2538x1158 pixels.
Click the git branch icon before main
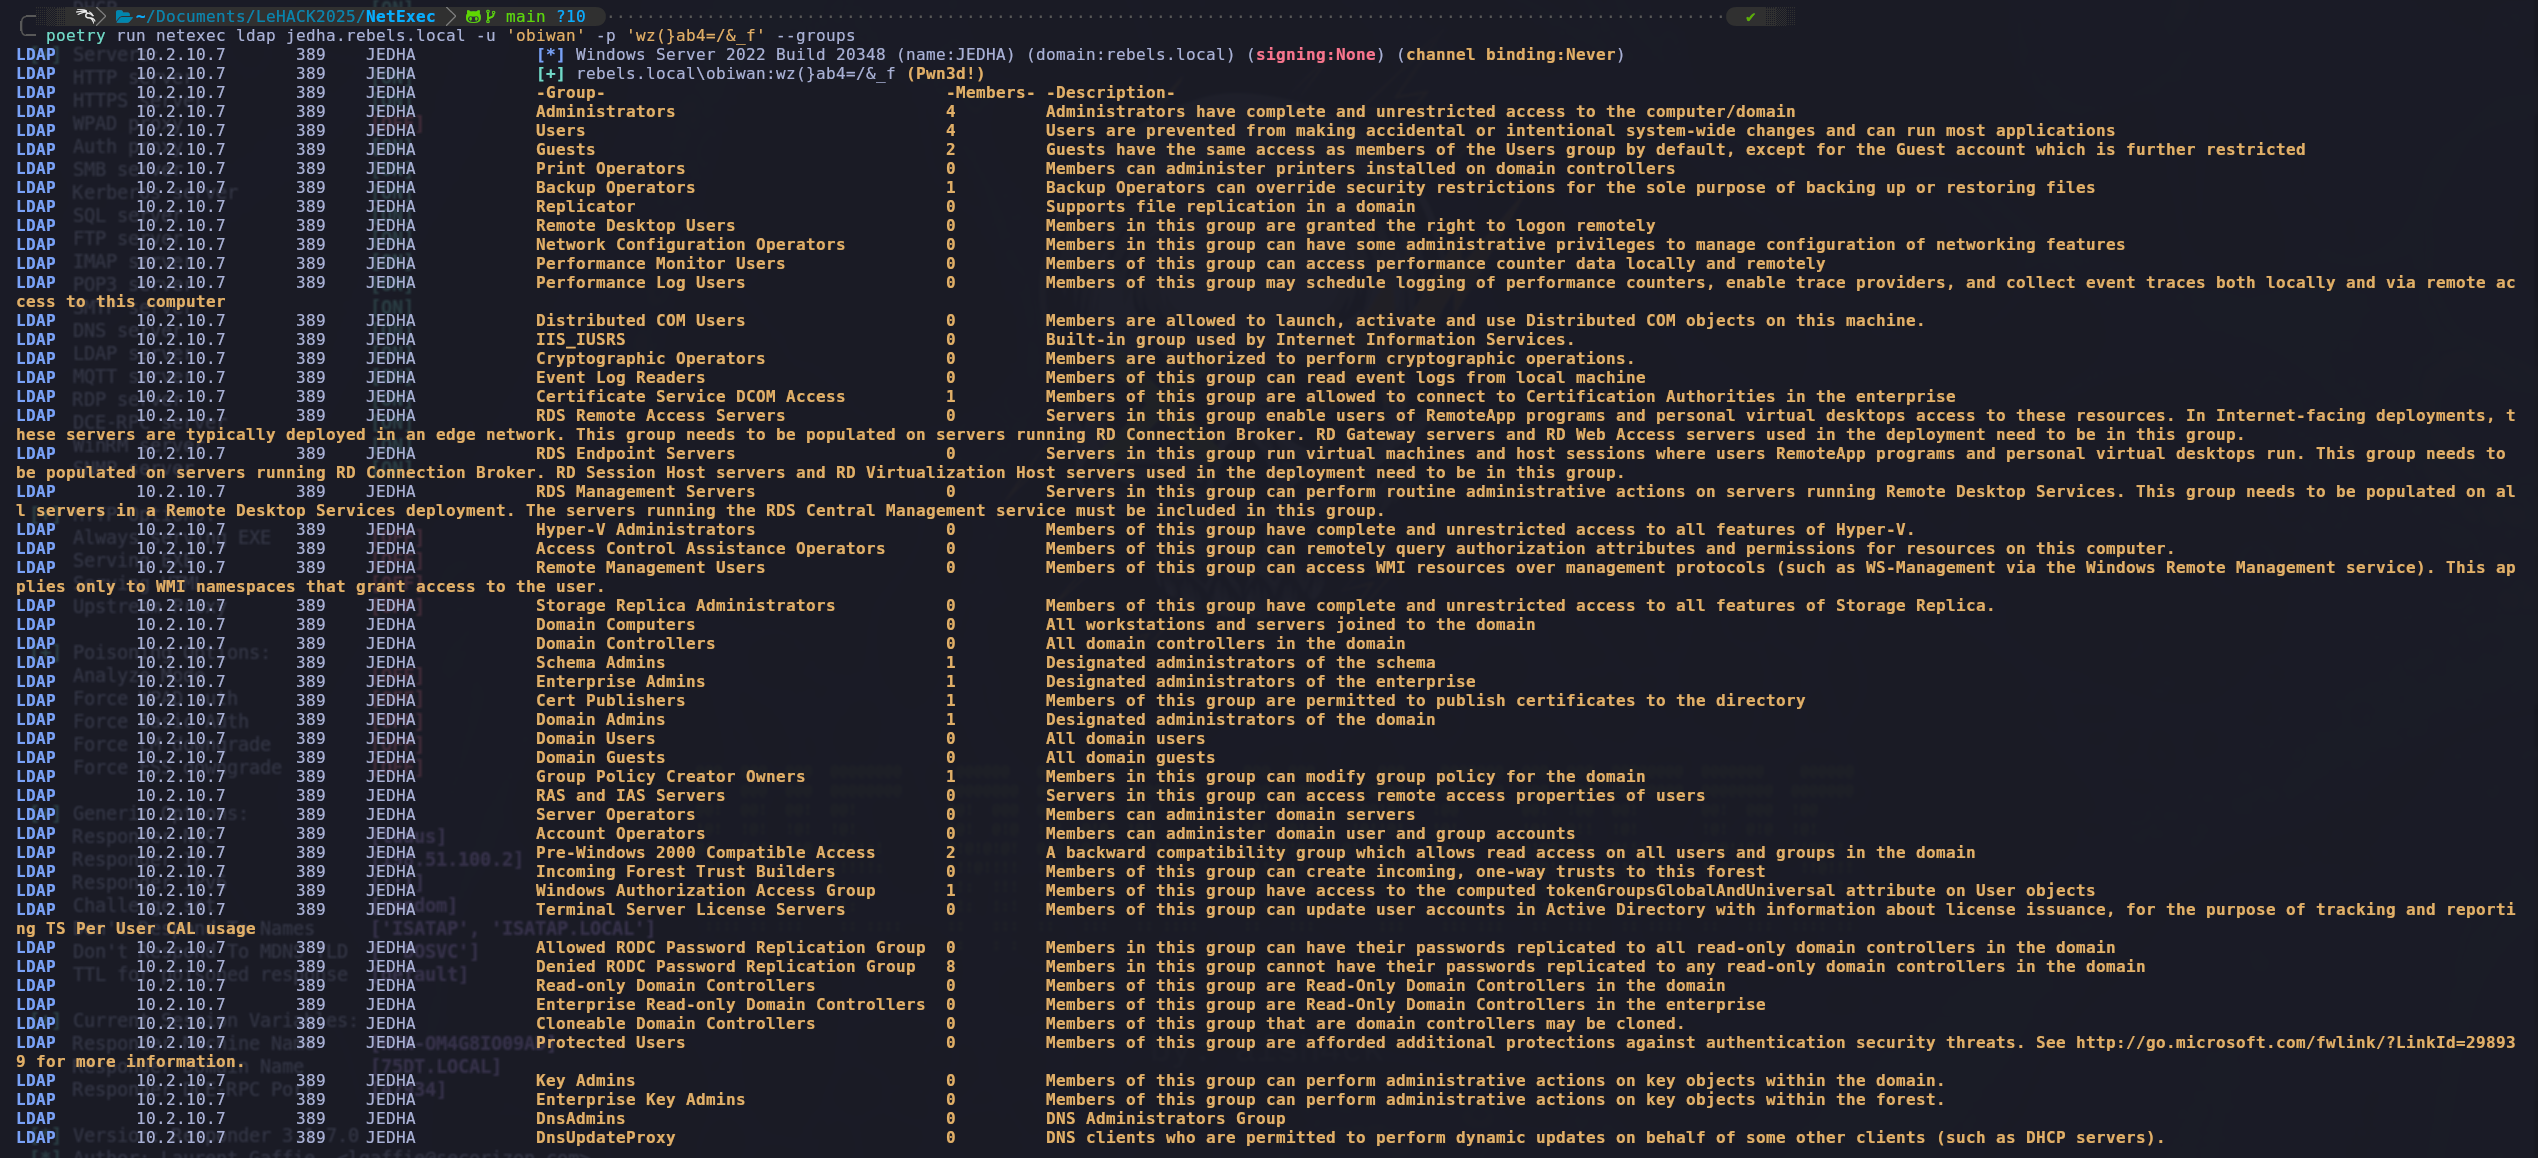coord(490,16)
